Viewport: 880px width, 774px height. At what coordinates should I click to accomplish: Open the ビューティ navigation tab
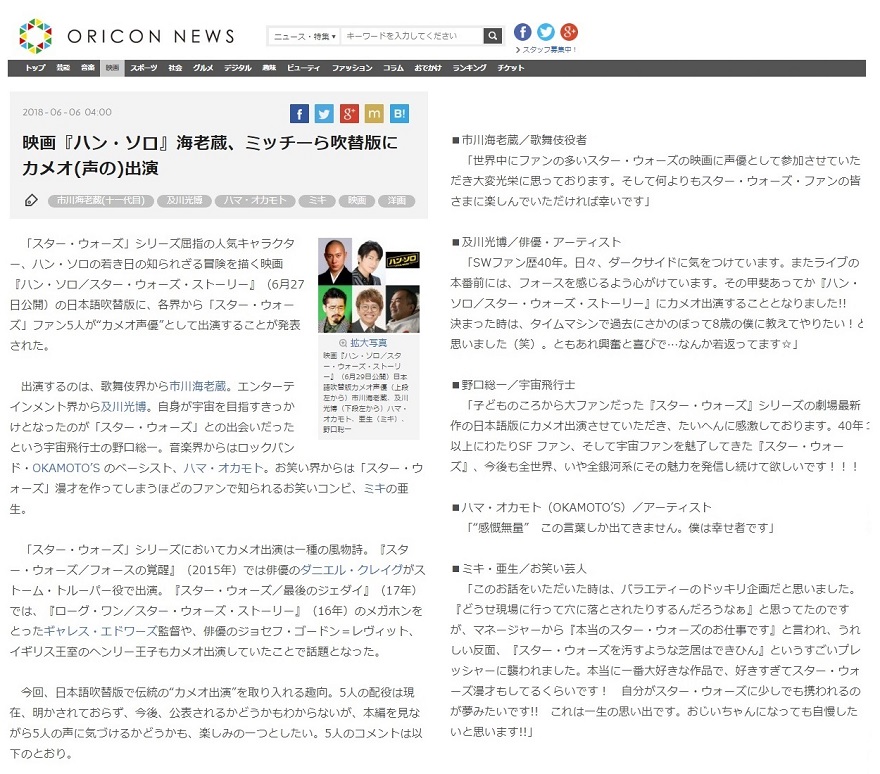pyautogui.click(x=303, y=68)
